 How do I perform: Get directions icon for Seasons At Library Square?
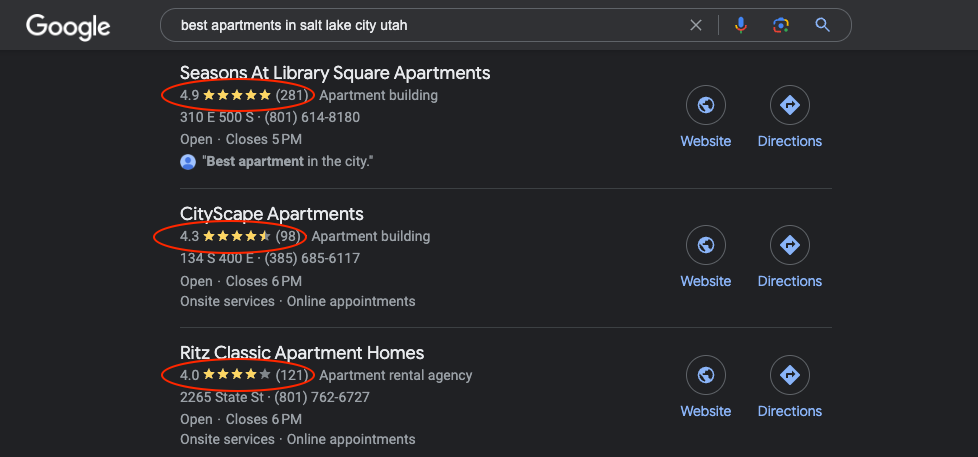[790, 105]
